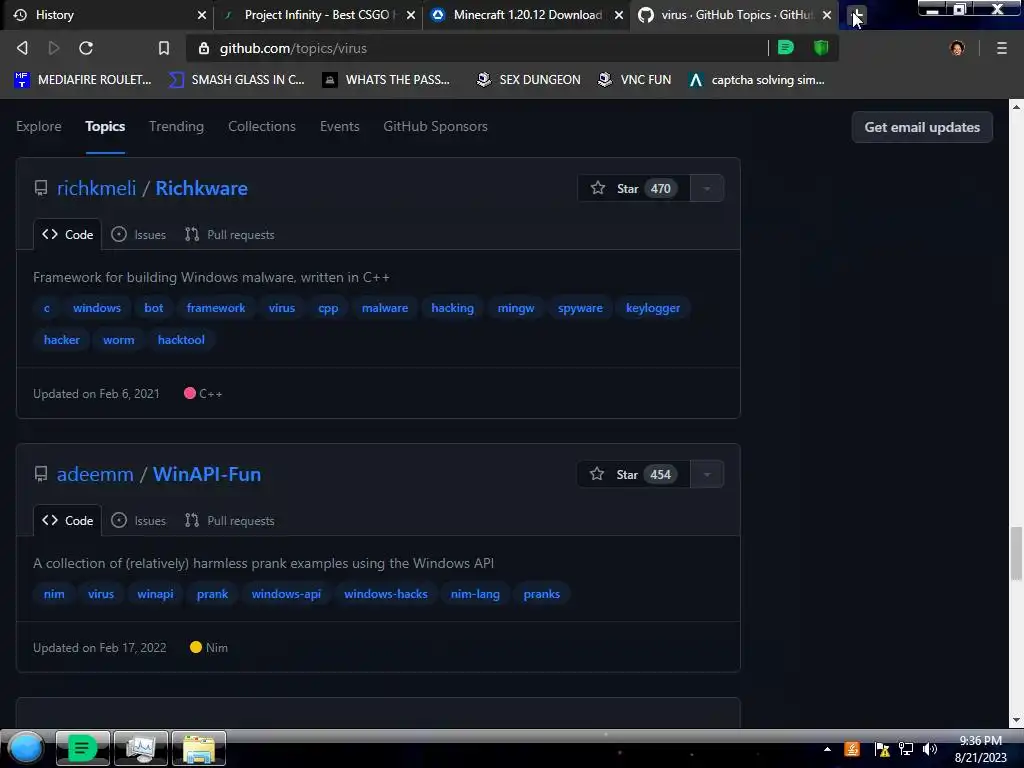Open Windows Start orb
The image size is (1024, 768).
click(26, 748)
